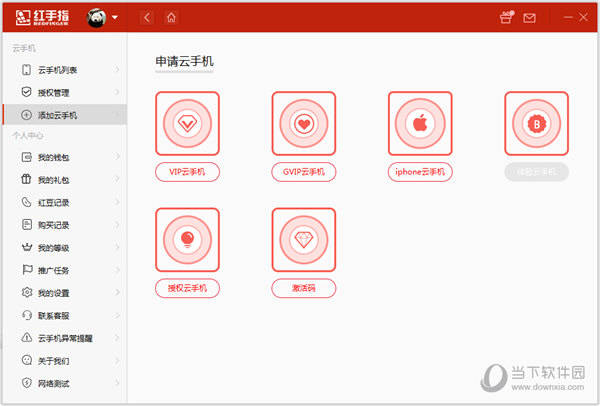Click the gear icon beside 我的设置
This screenshot has height=406, width=600.
point(26,292)
